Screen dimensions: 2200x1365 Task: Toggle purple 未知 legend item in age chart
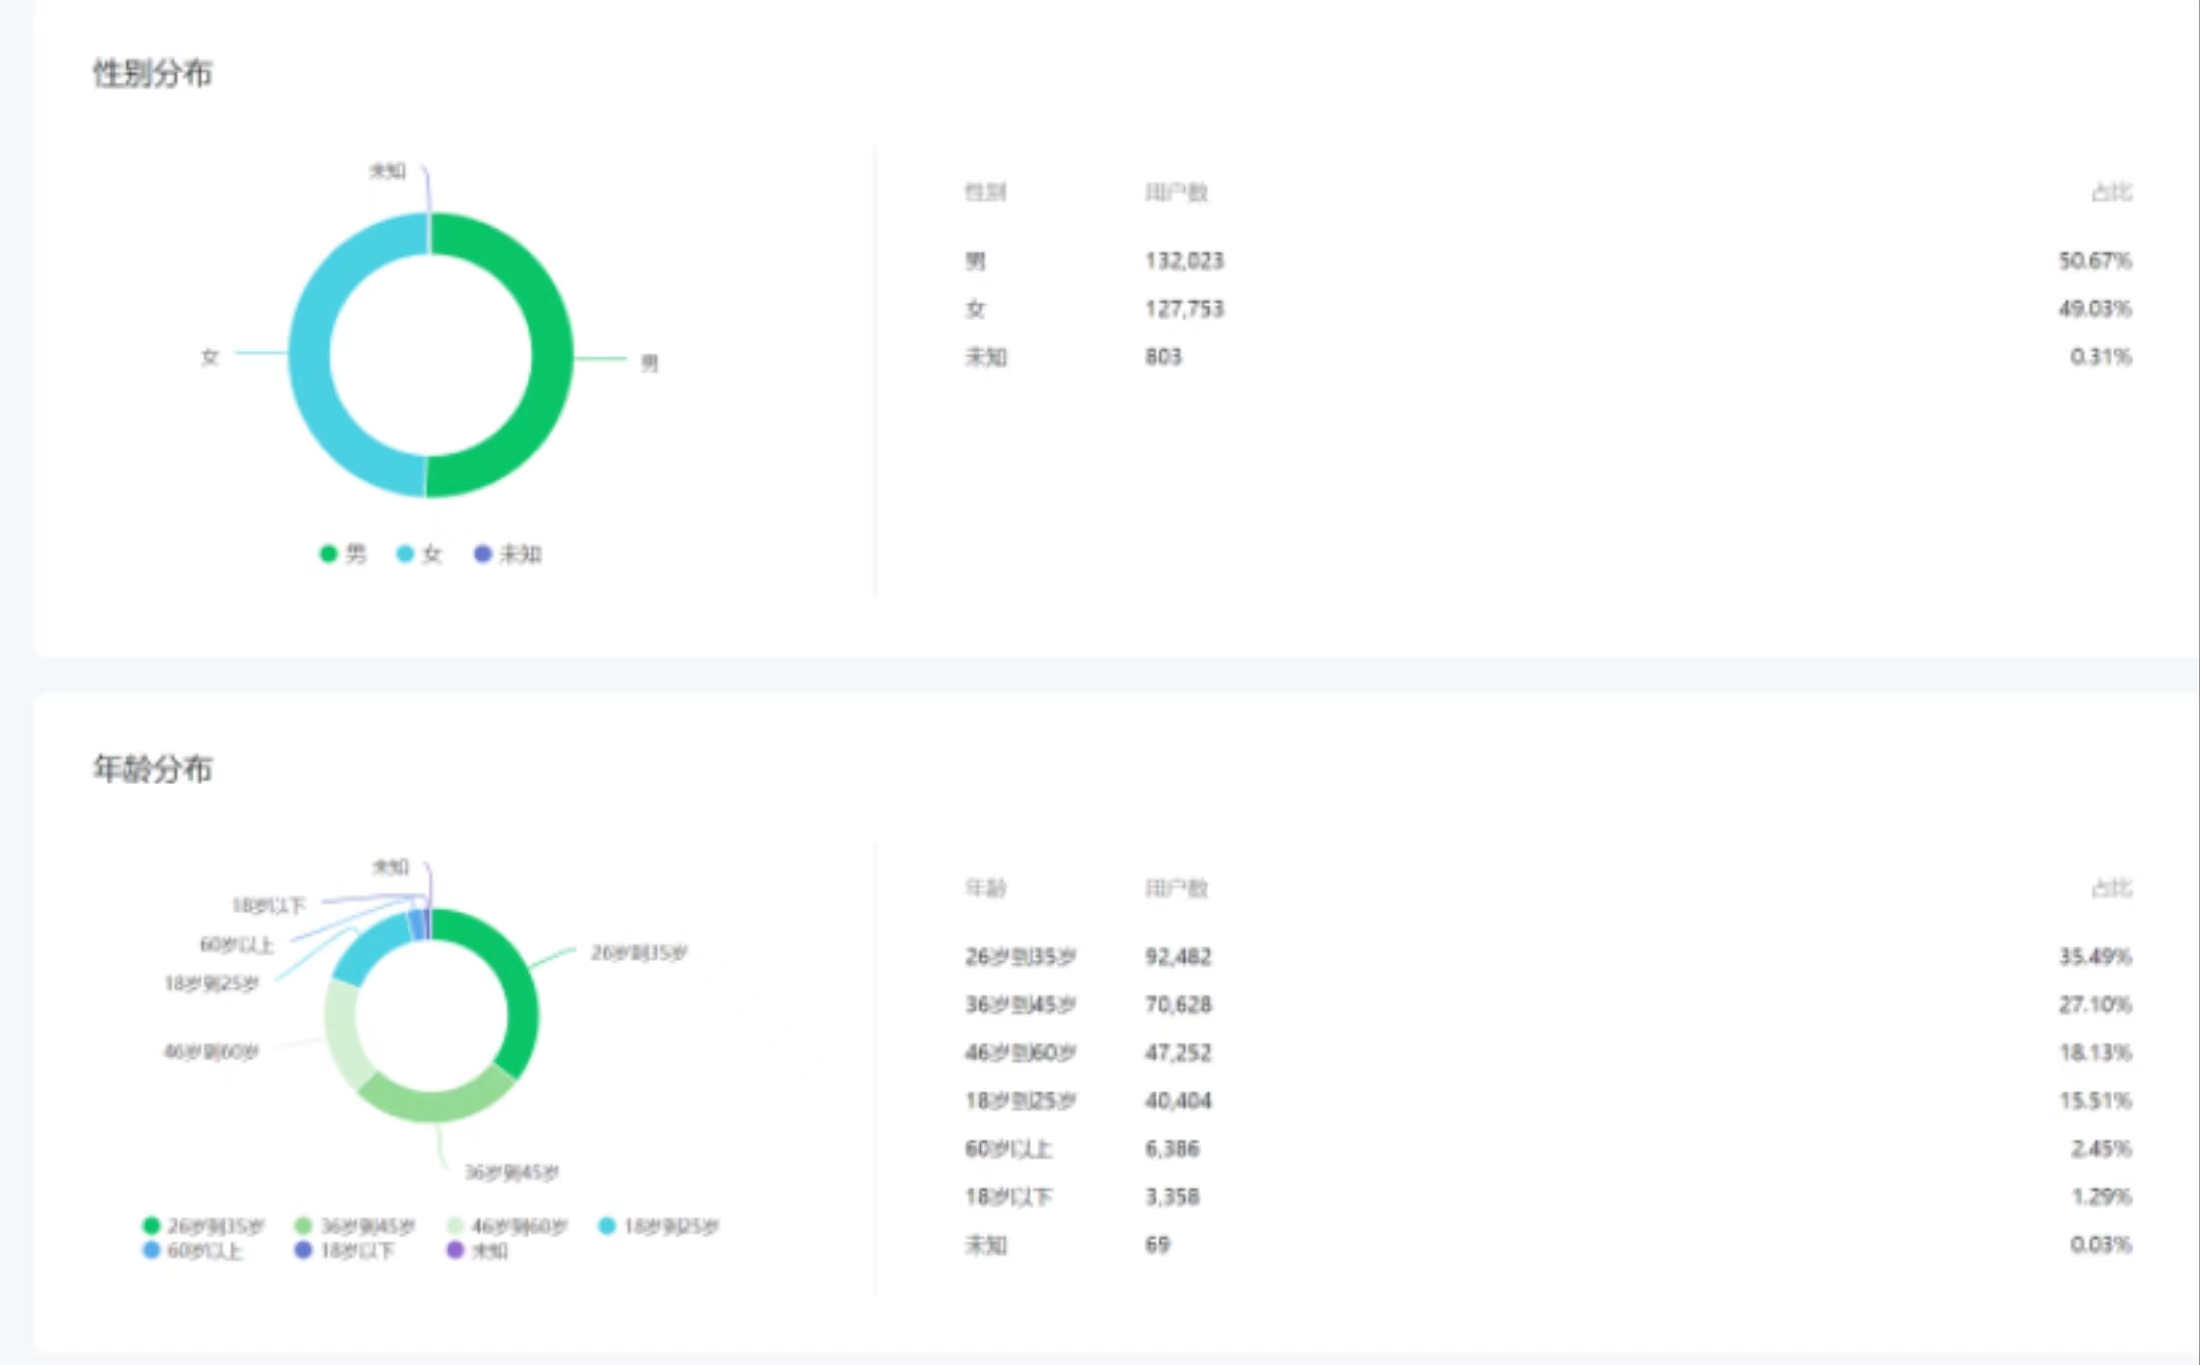coord(478,1250)
